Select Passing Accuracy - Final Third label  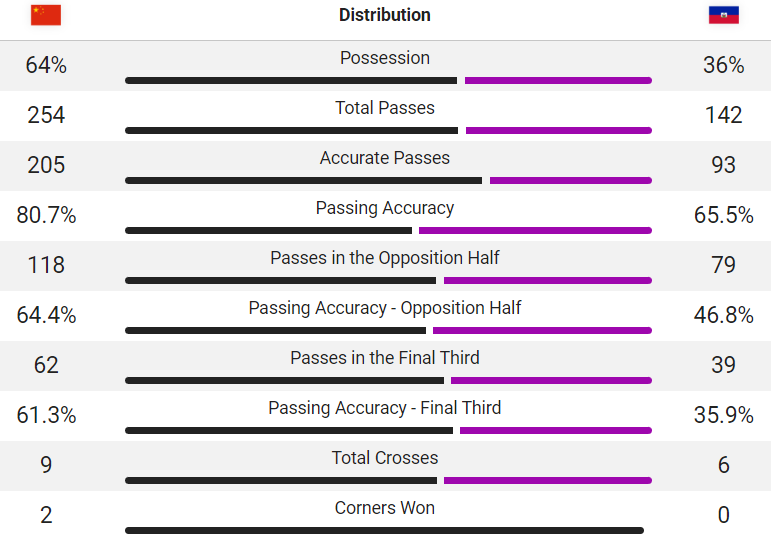pos(385,408)
